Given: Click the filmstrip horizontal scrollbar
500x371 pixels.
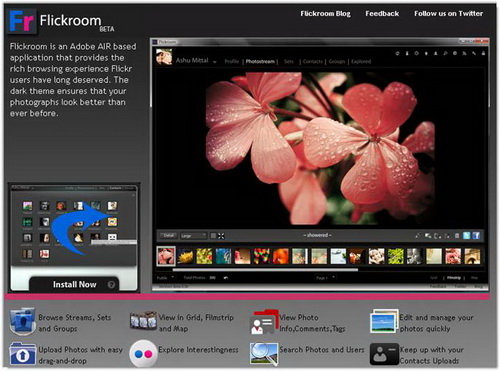Looking at the screenshot, I should click(265, 269).
